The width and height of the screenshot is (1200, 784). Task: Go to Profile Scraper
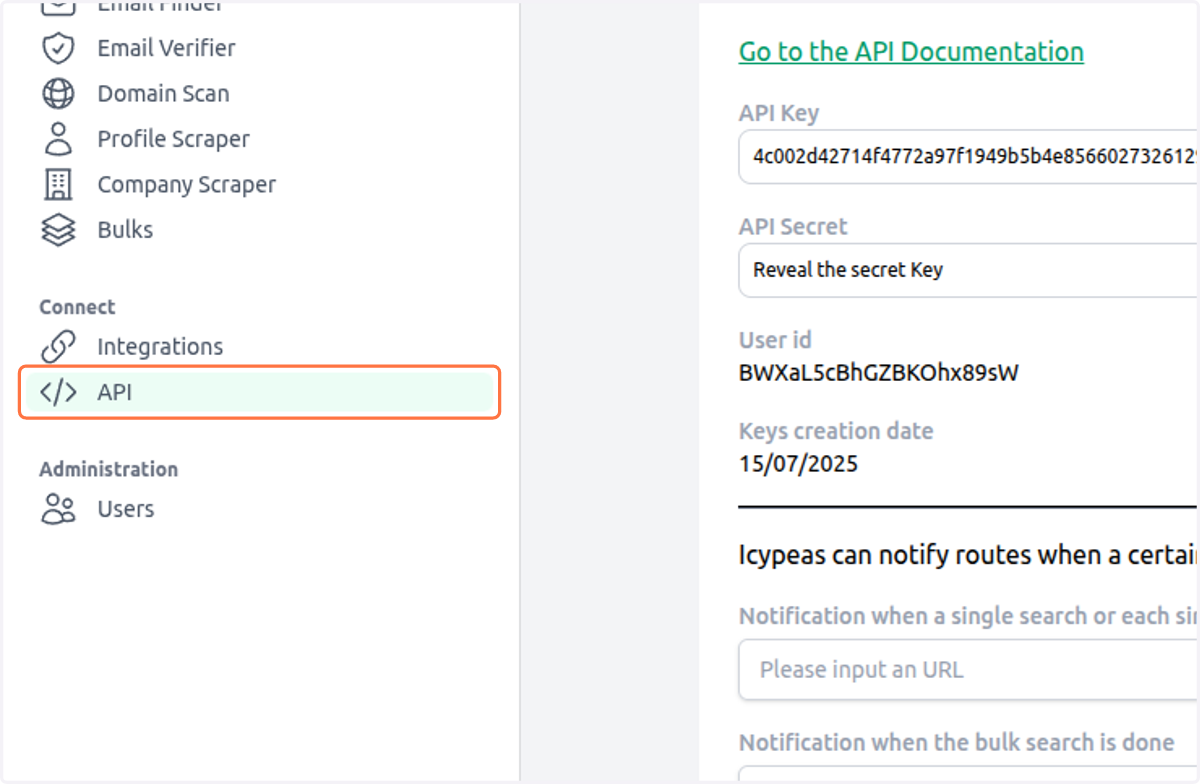[x=173, y=139]
